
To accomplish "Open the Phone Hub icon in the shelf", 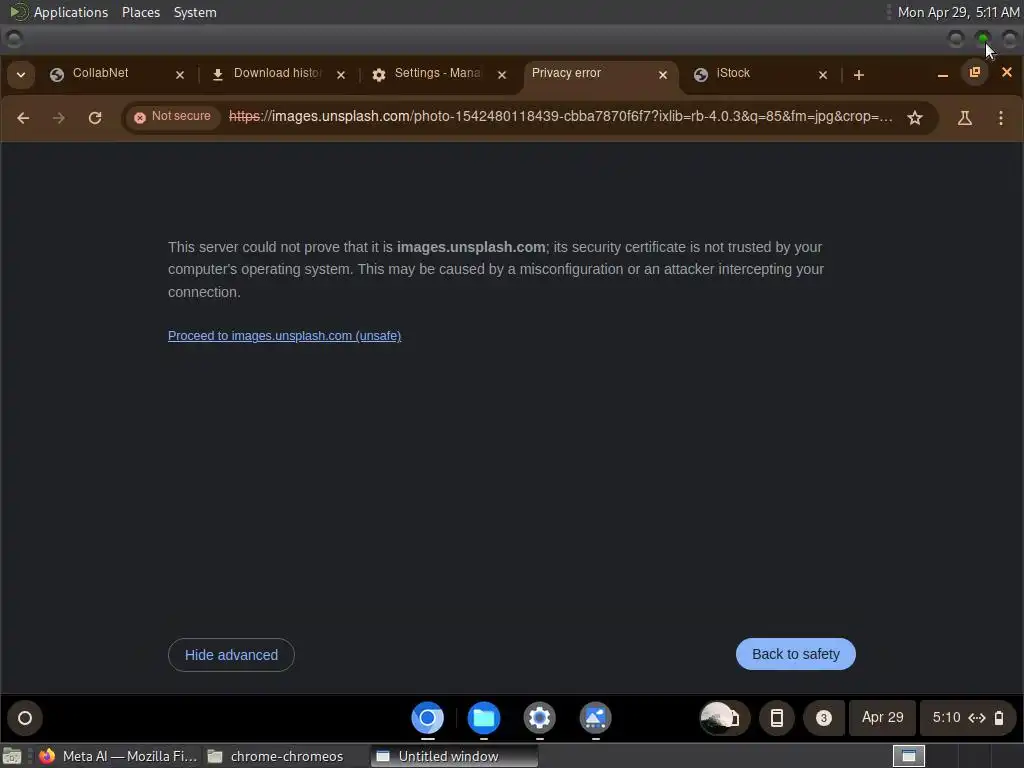I will click(x=776, y=718).
